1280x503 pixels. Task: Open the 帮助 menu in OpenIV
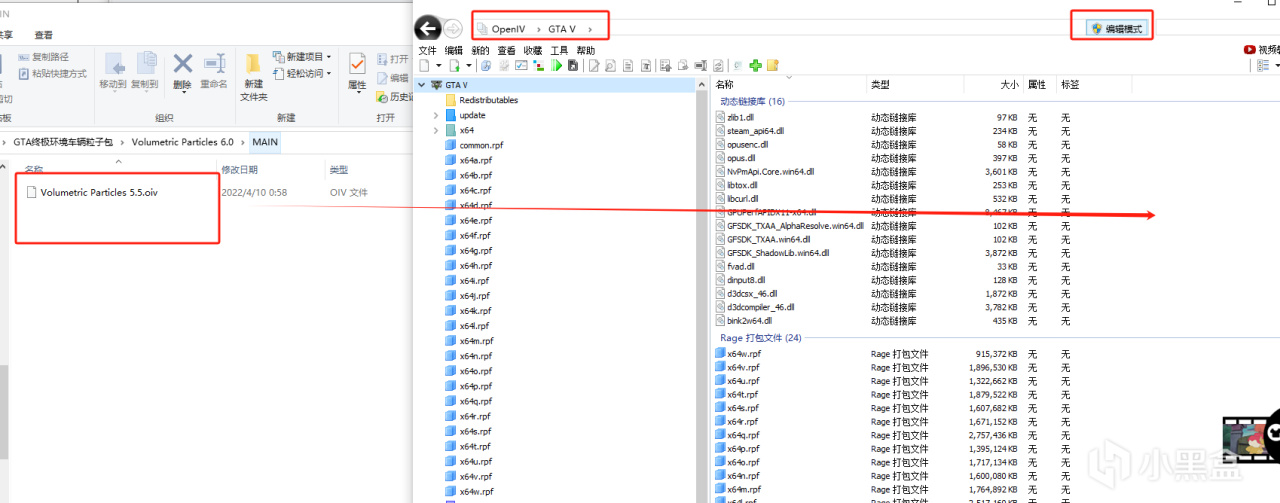click(x=585, y=50)
